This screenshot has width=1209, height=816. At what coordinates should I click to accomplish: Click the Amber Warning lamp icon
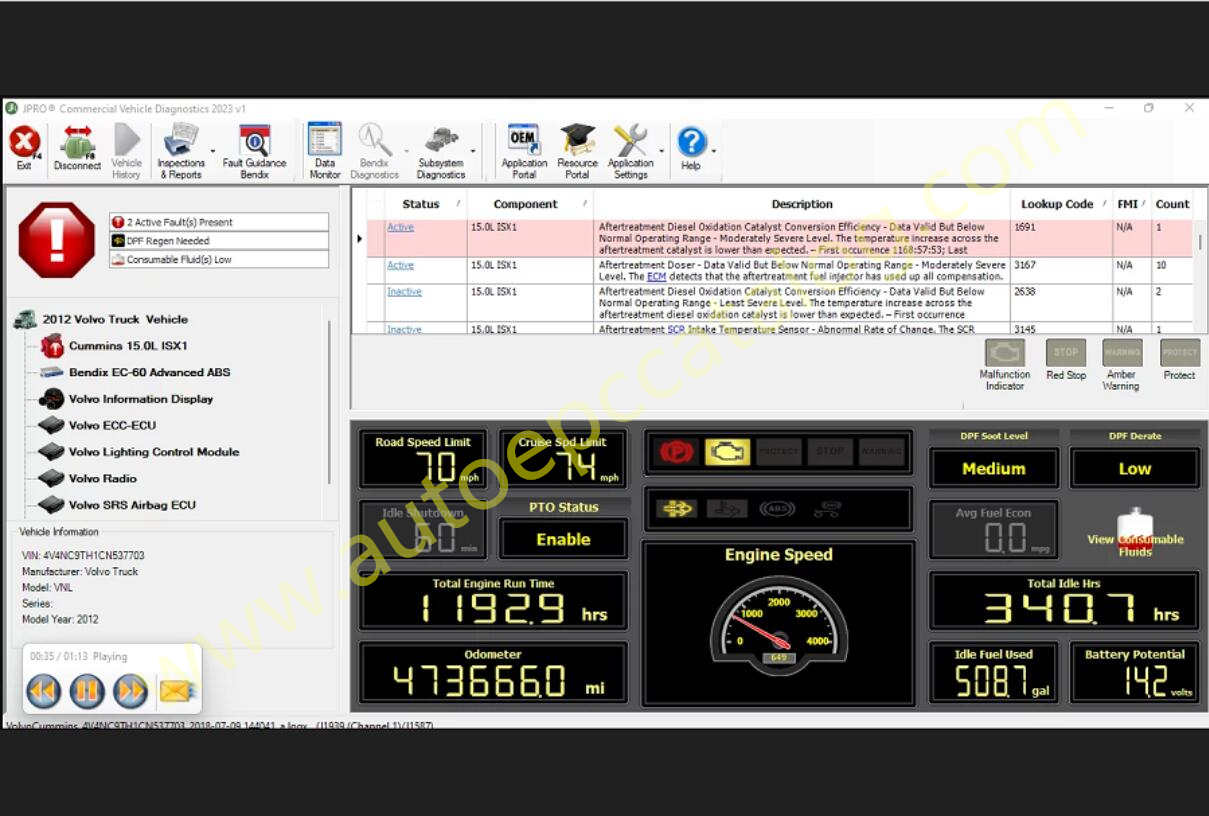(1122, 352)
